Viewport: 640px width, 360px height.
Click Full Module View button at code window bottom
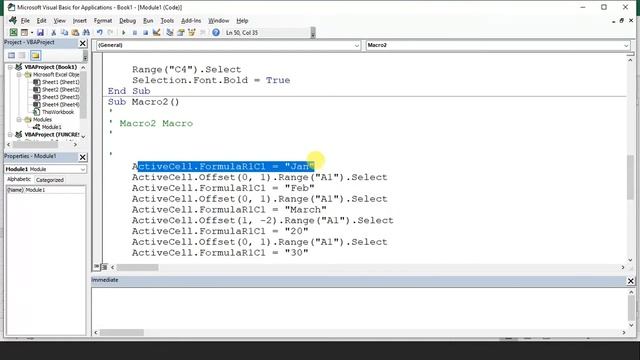(104, 267)
